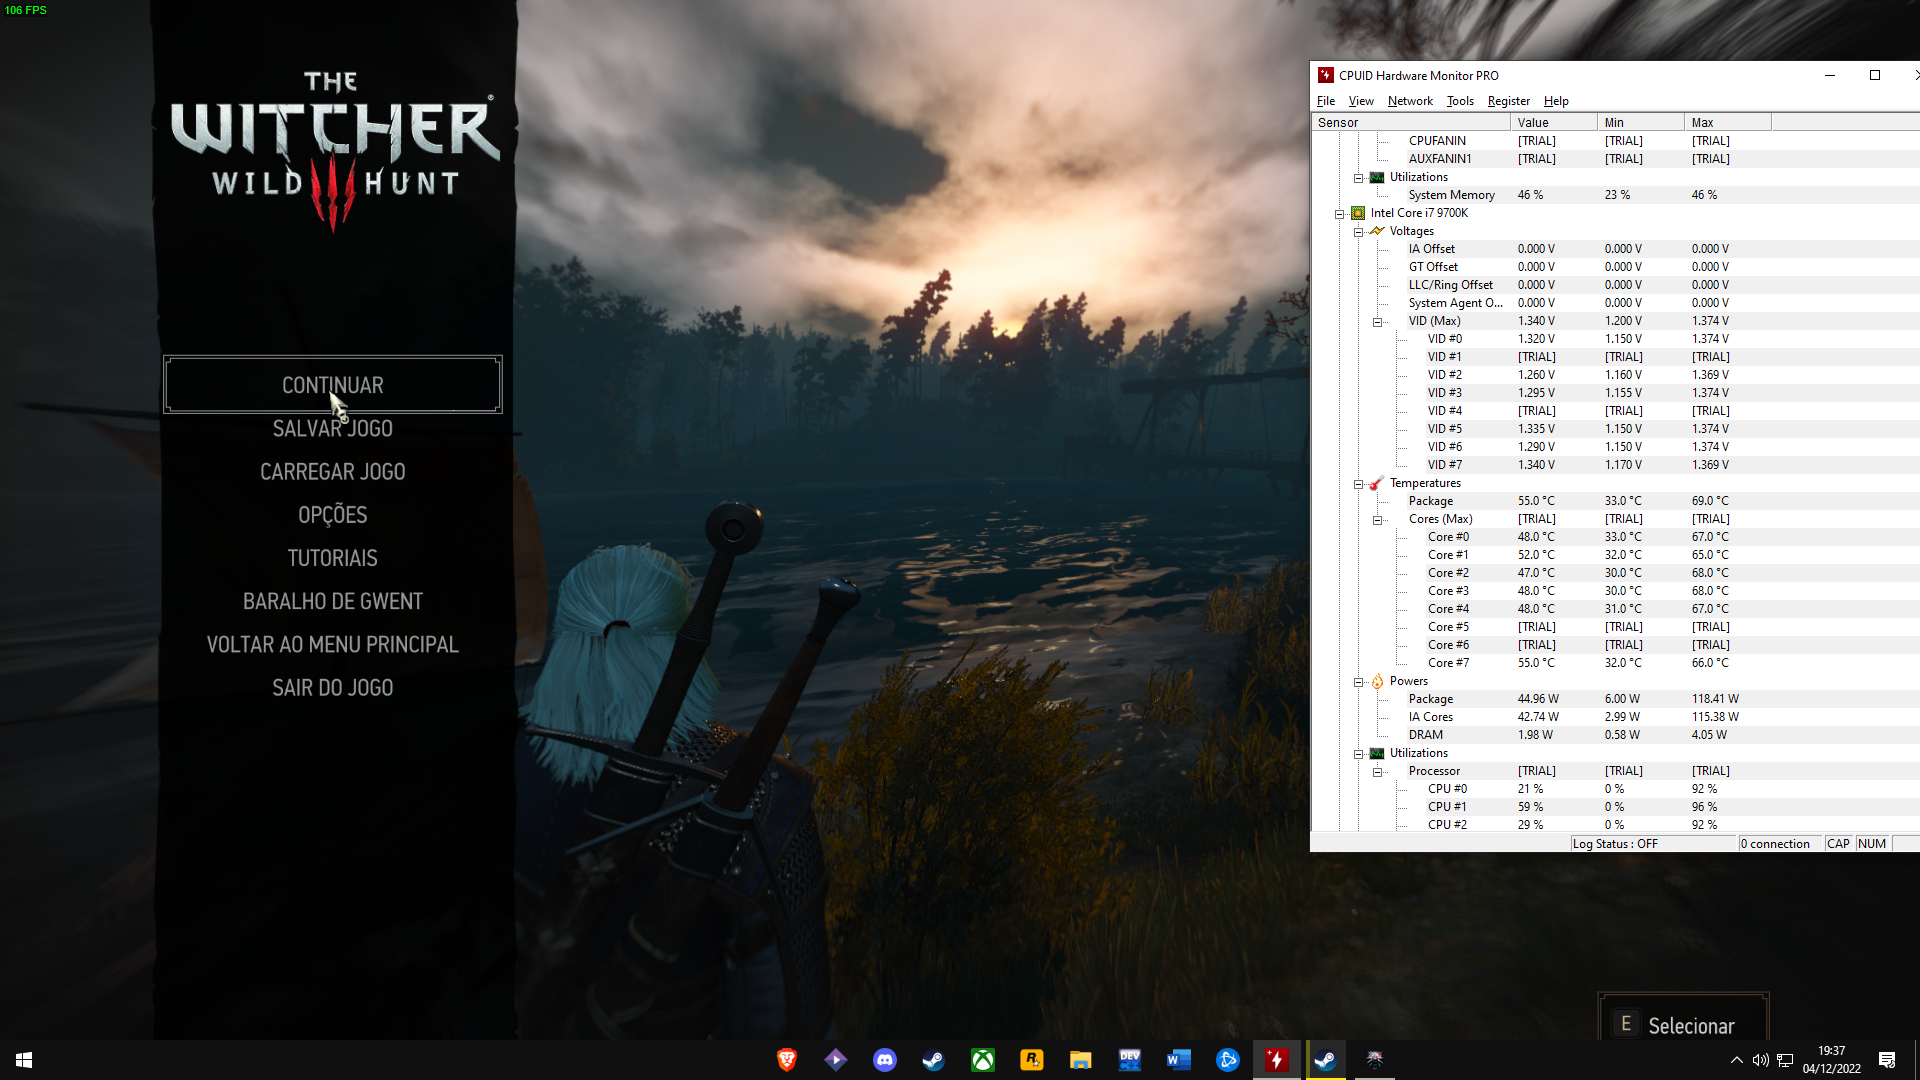Open the Tools menu in HWMonitor
The height and width of the screenshot is (1080, 1920).
[x=1460, y=101]
